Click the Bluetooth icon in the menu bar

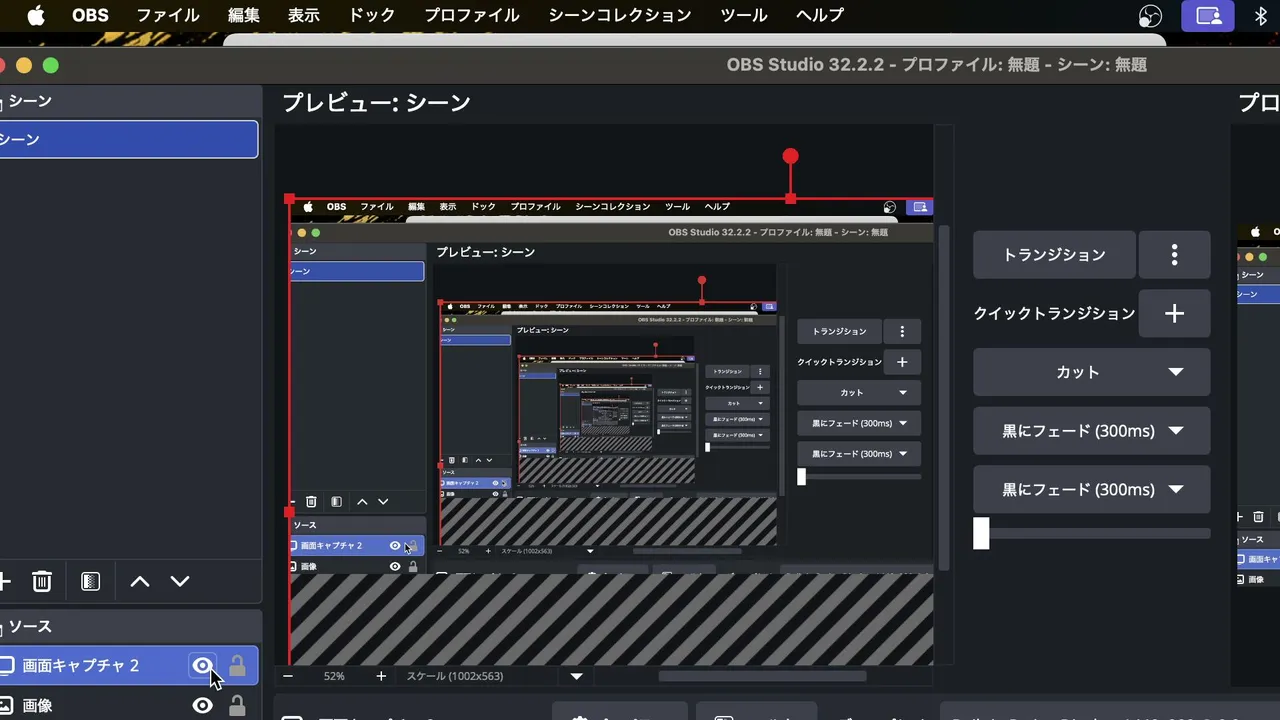(x=1260, y=16)
